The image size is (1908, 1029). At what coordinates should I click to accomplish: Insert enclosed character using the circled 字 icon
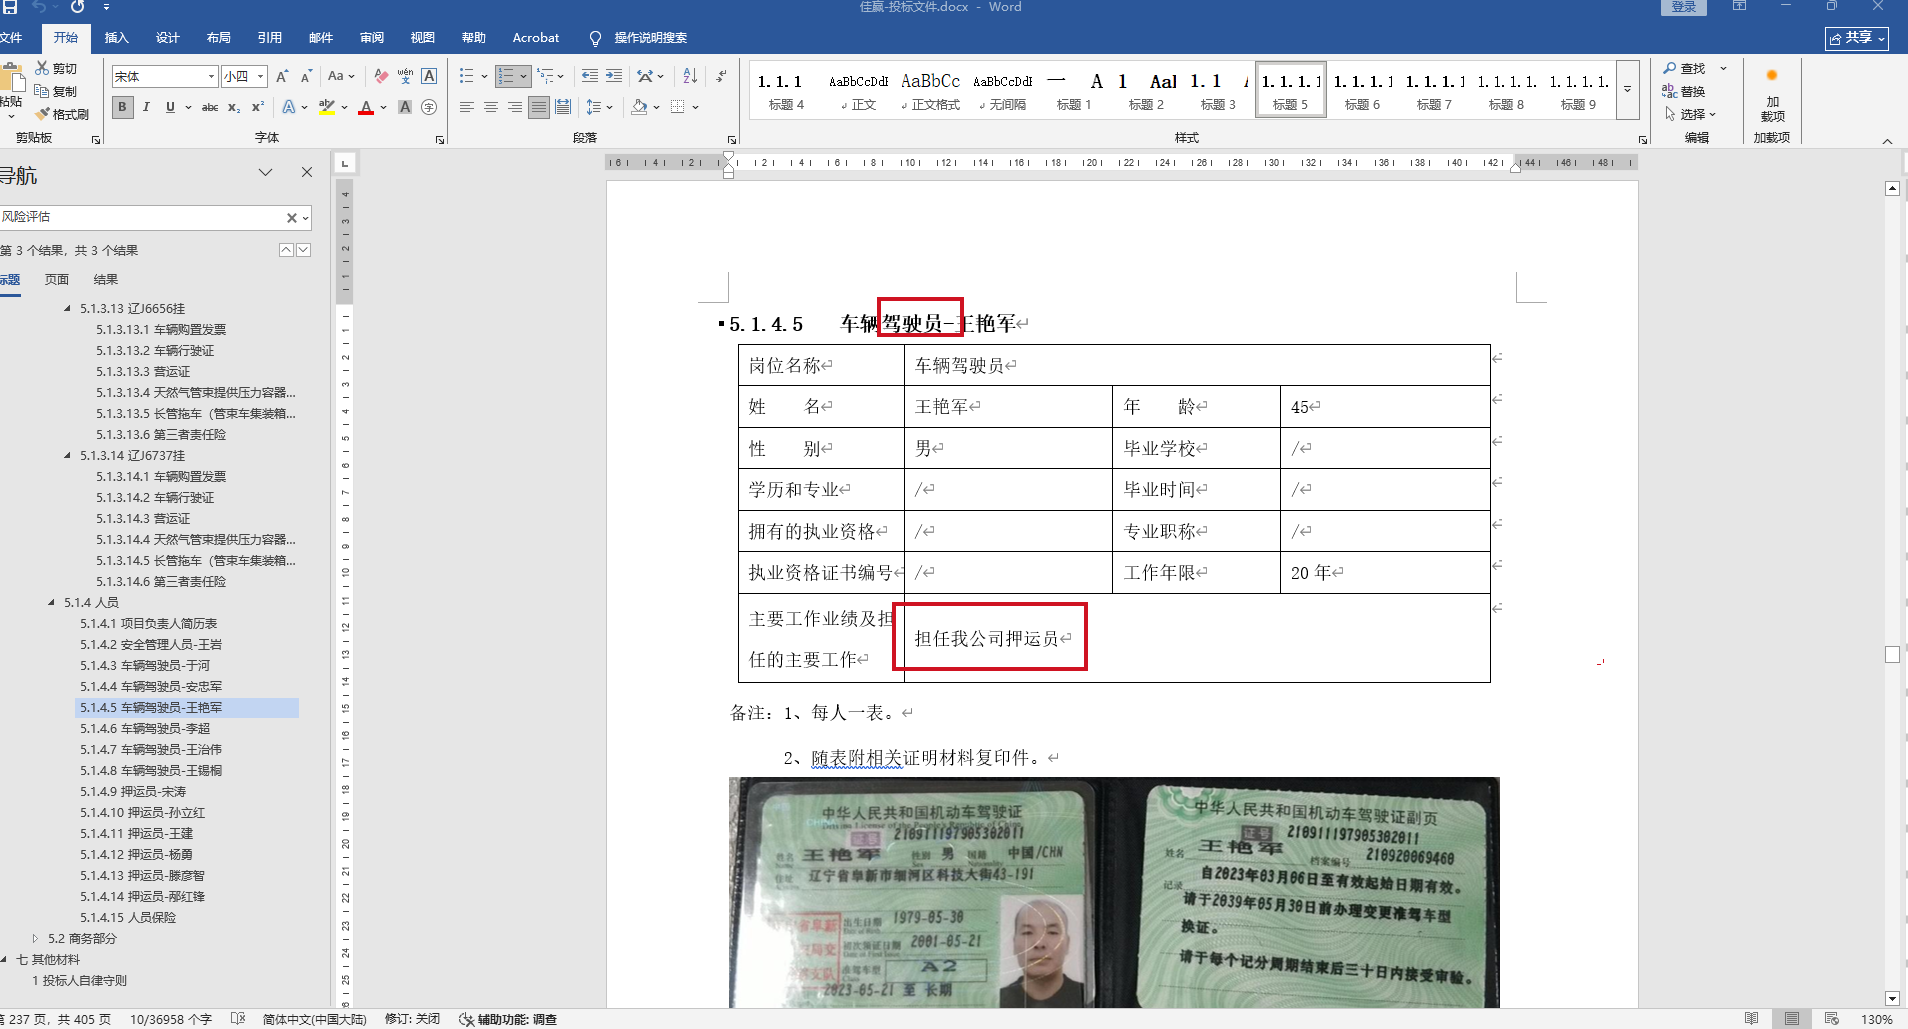[x=429, y=107]
